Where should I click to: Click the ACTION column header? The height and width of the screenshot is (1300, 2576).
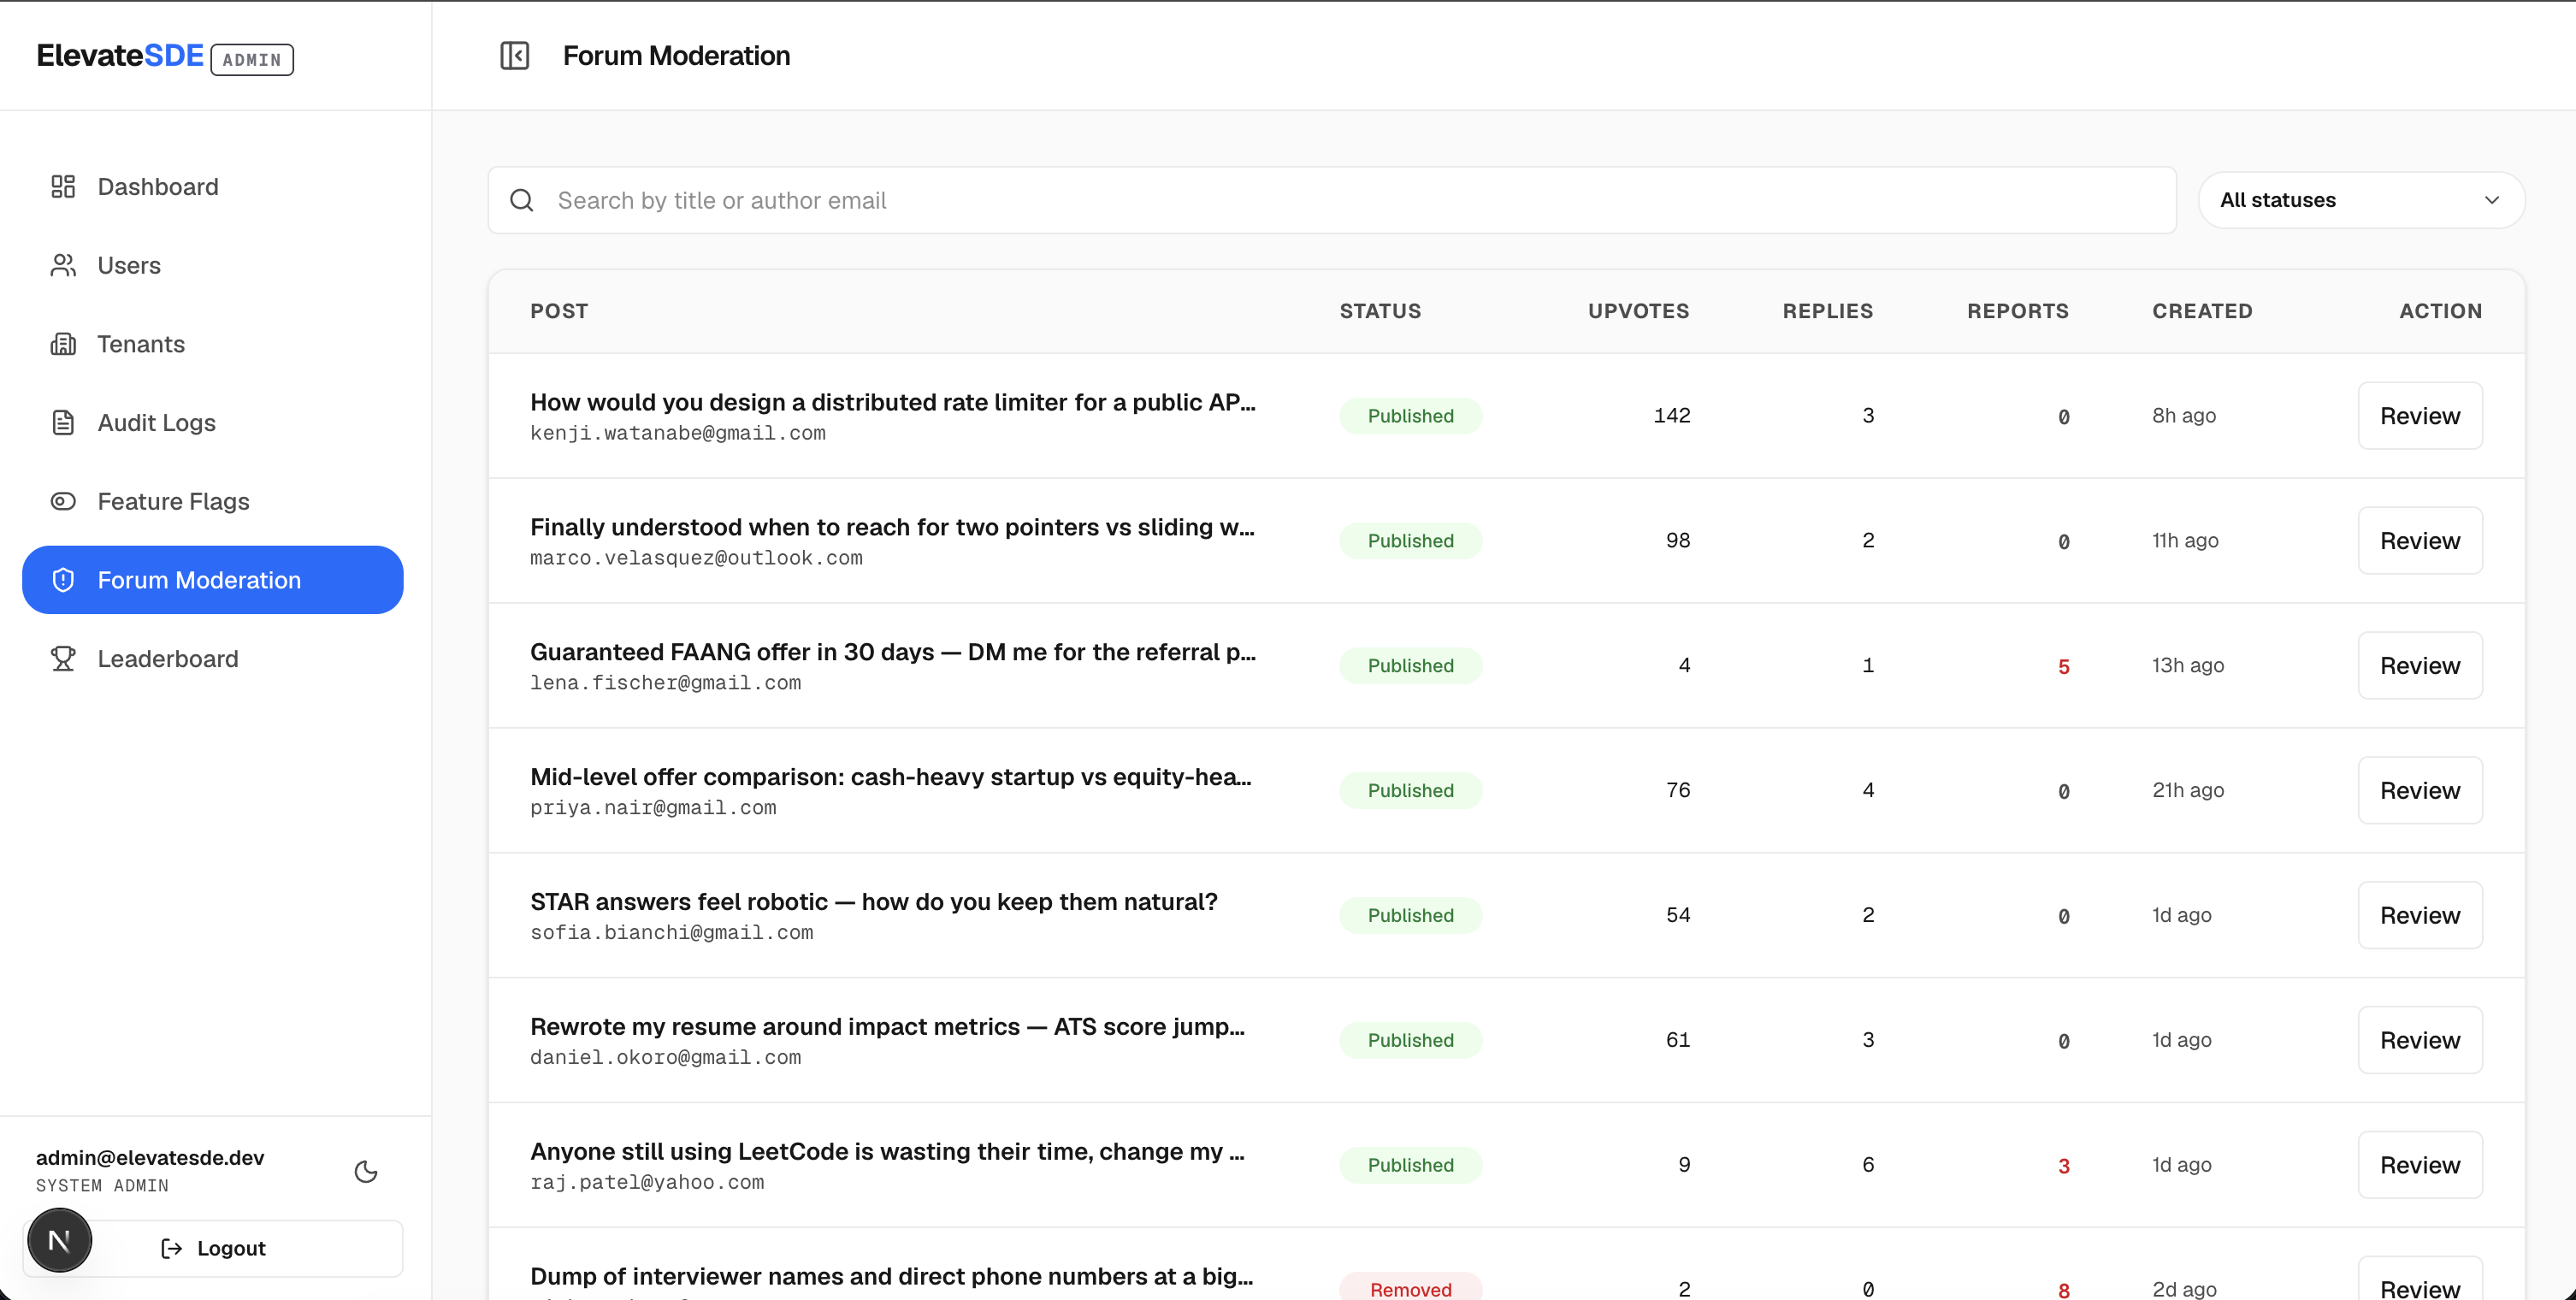[2440, 311]
